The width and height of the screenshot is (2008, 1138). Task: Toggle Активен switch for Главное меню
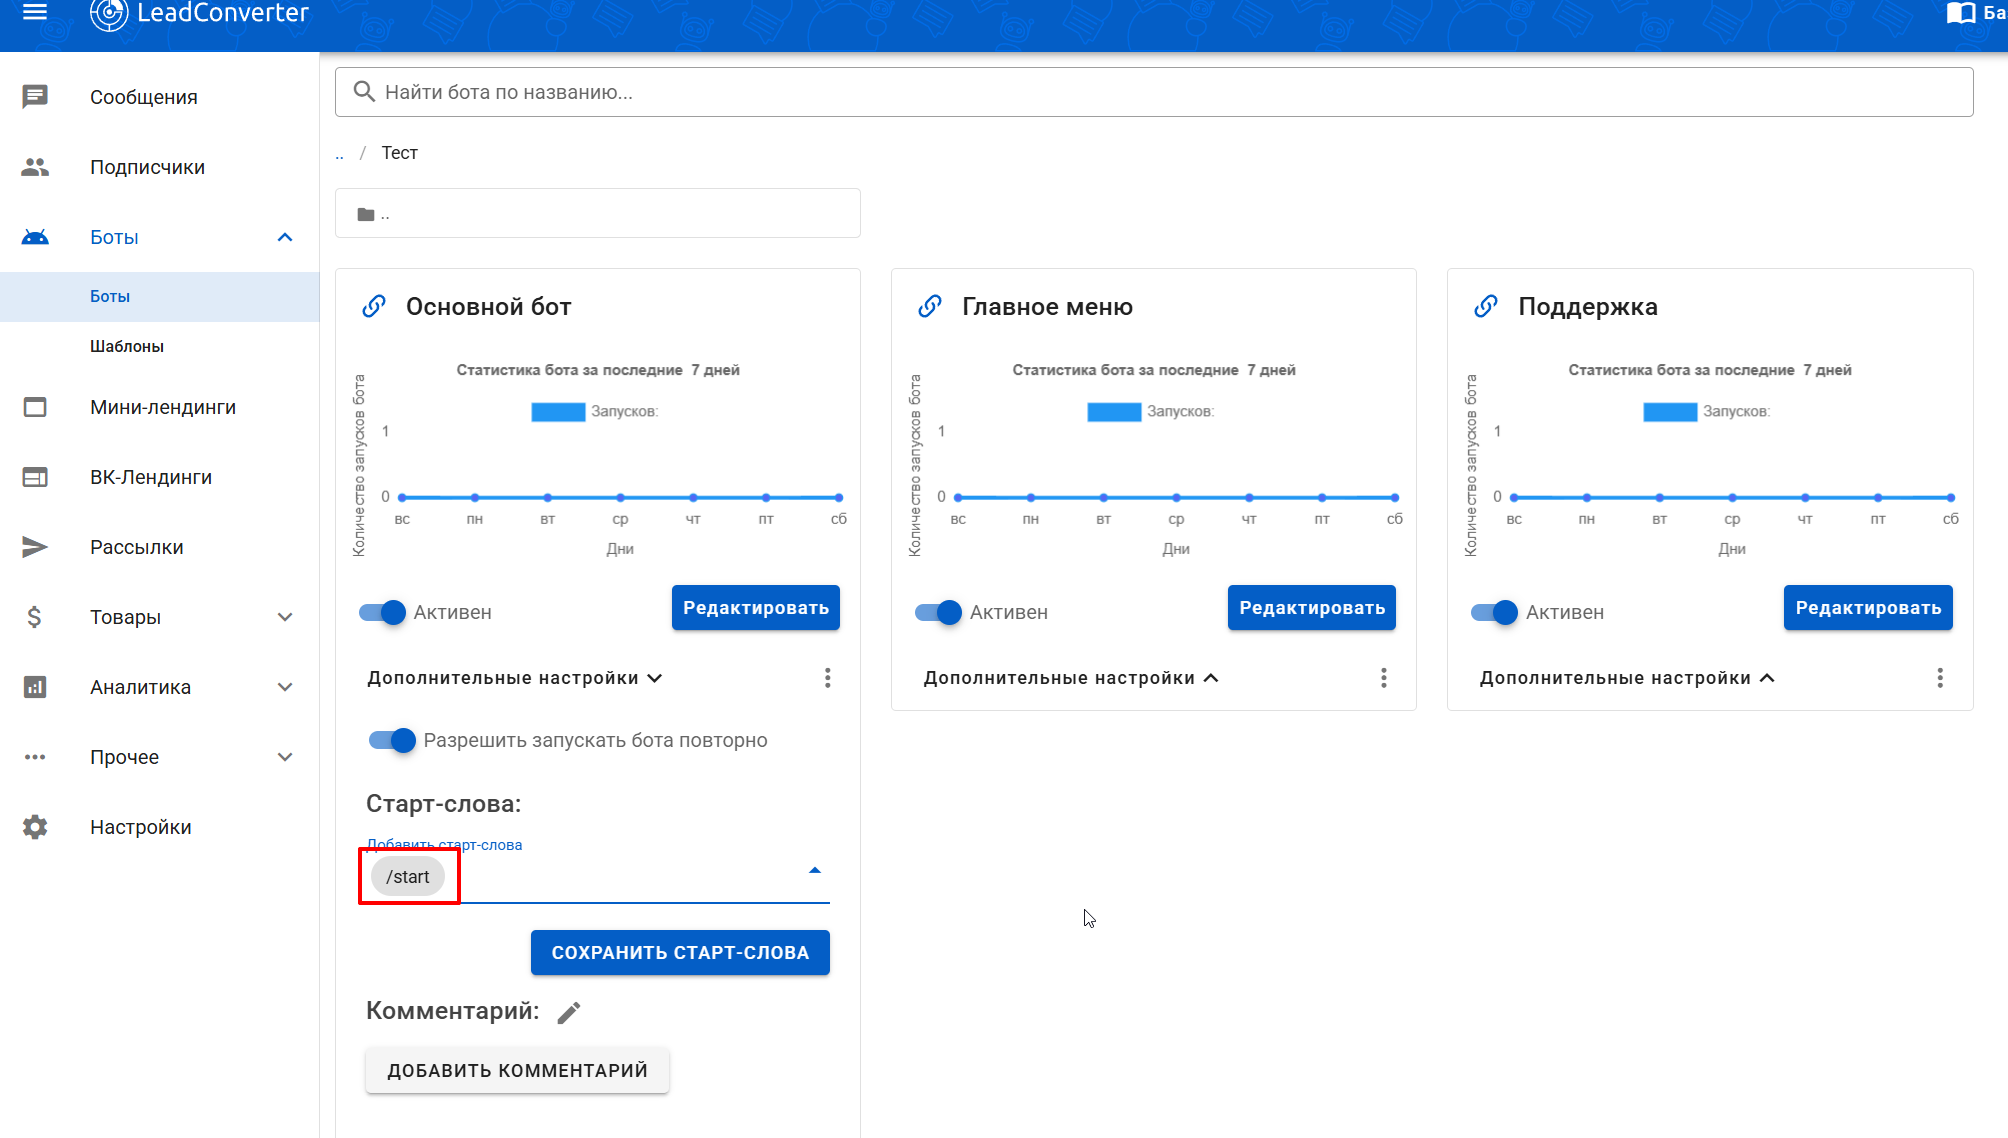pyautogui.click(x=939, y=612)
